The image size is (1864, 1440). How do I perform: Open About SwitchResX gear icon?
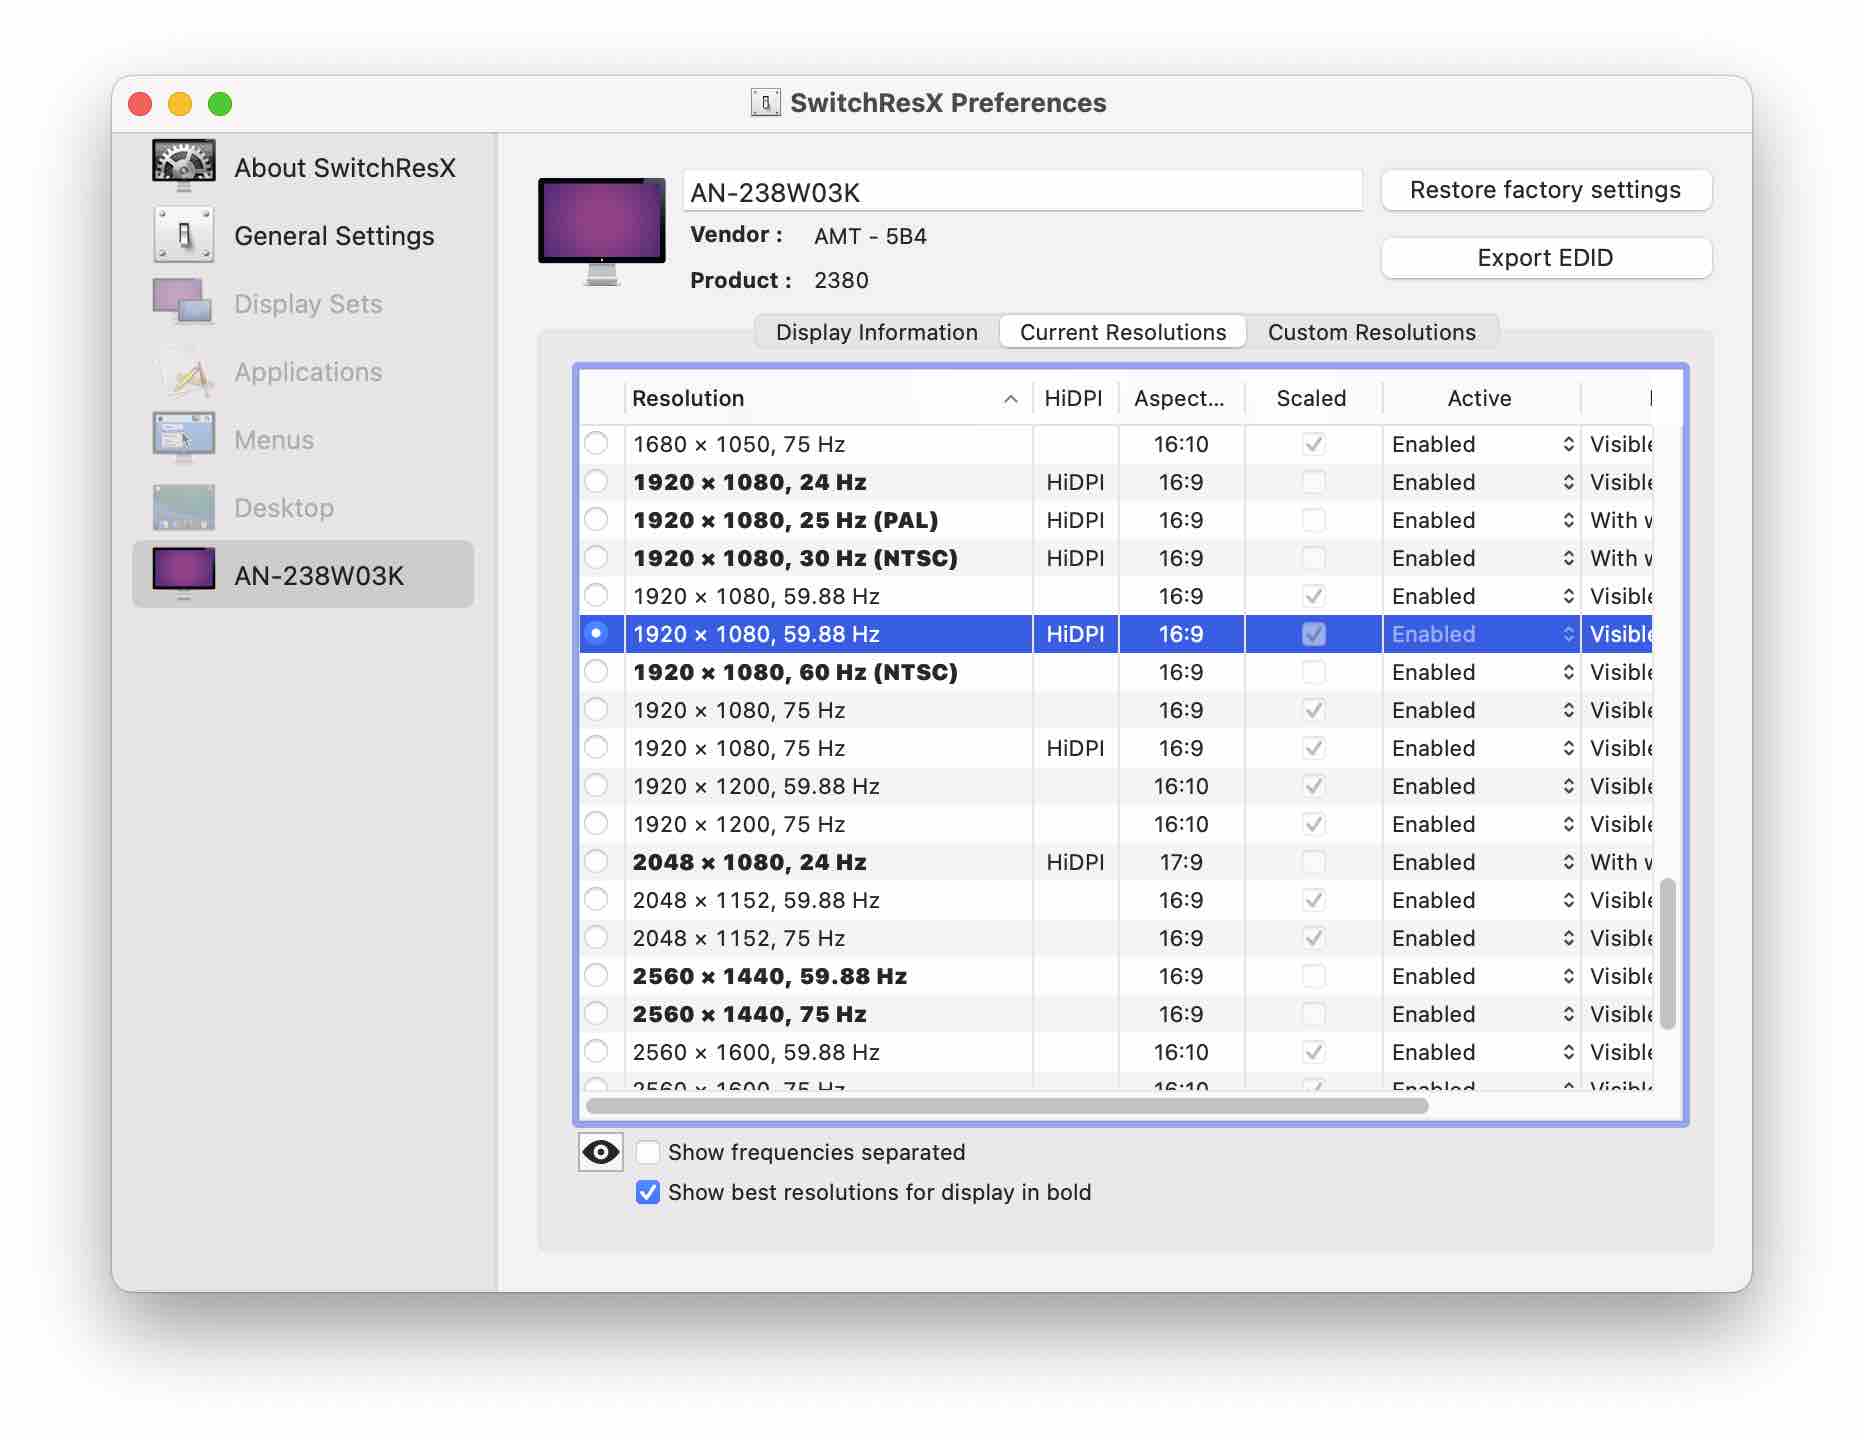[x=184, y=166]
